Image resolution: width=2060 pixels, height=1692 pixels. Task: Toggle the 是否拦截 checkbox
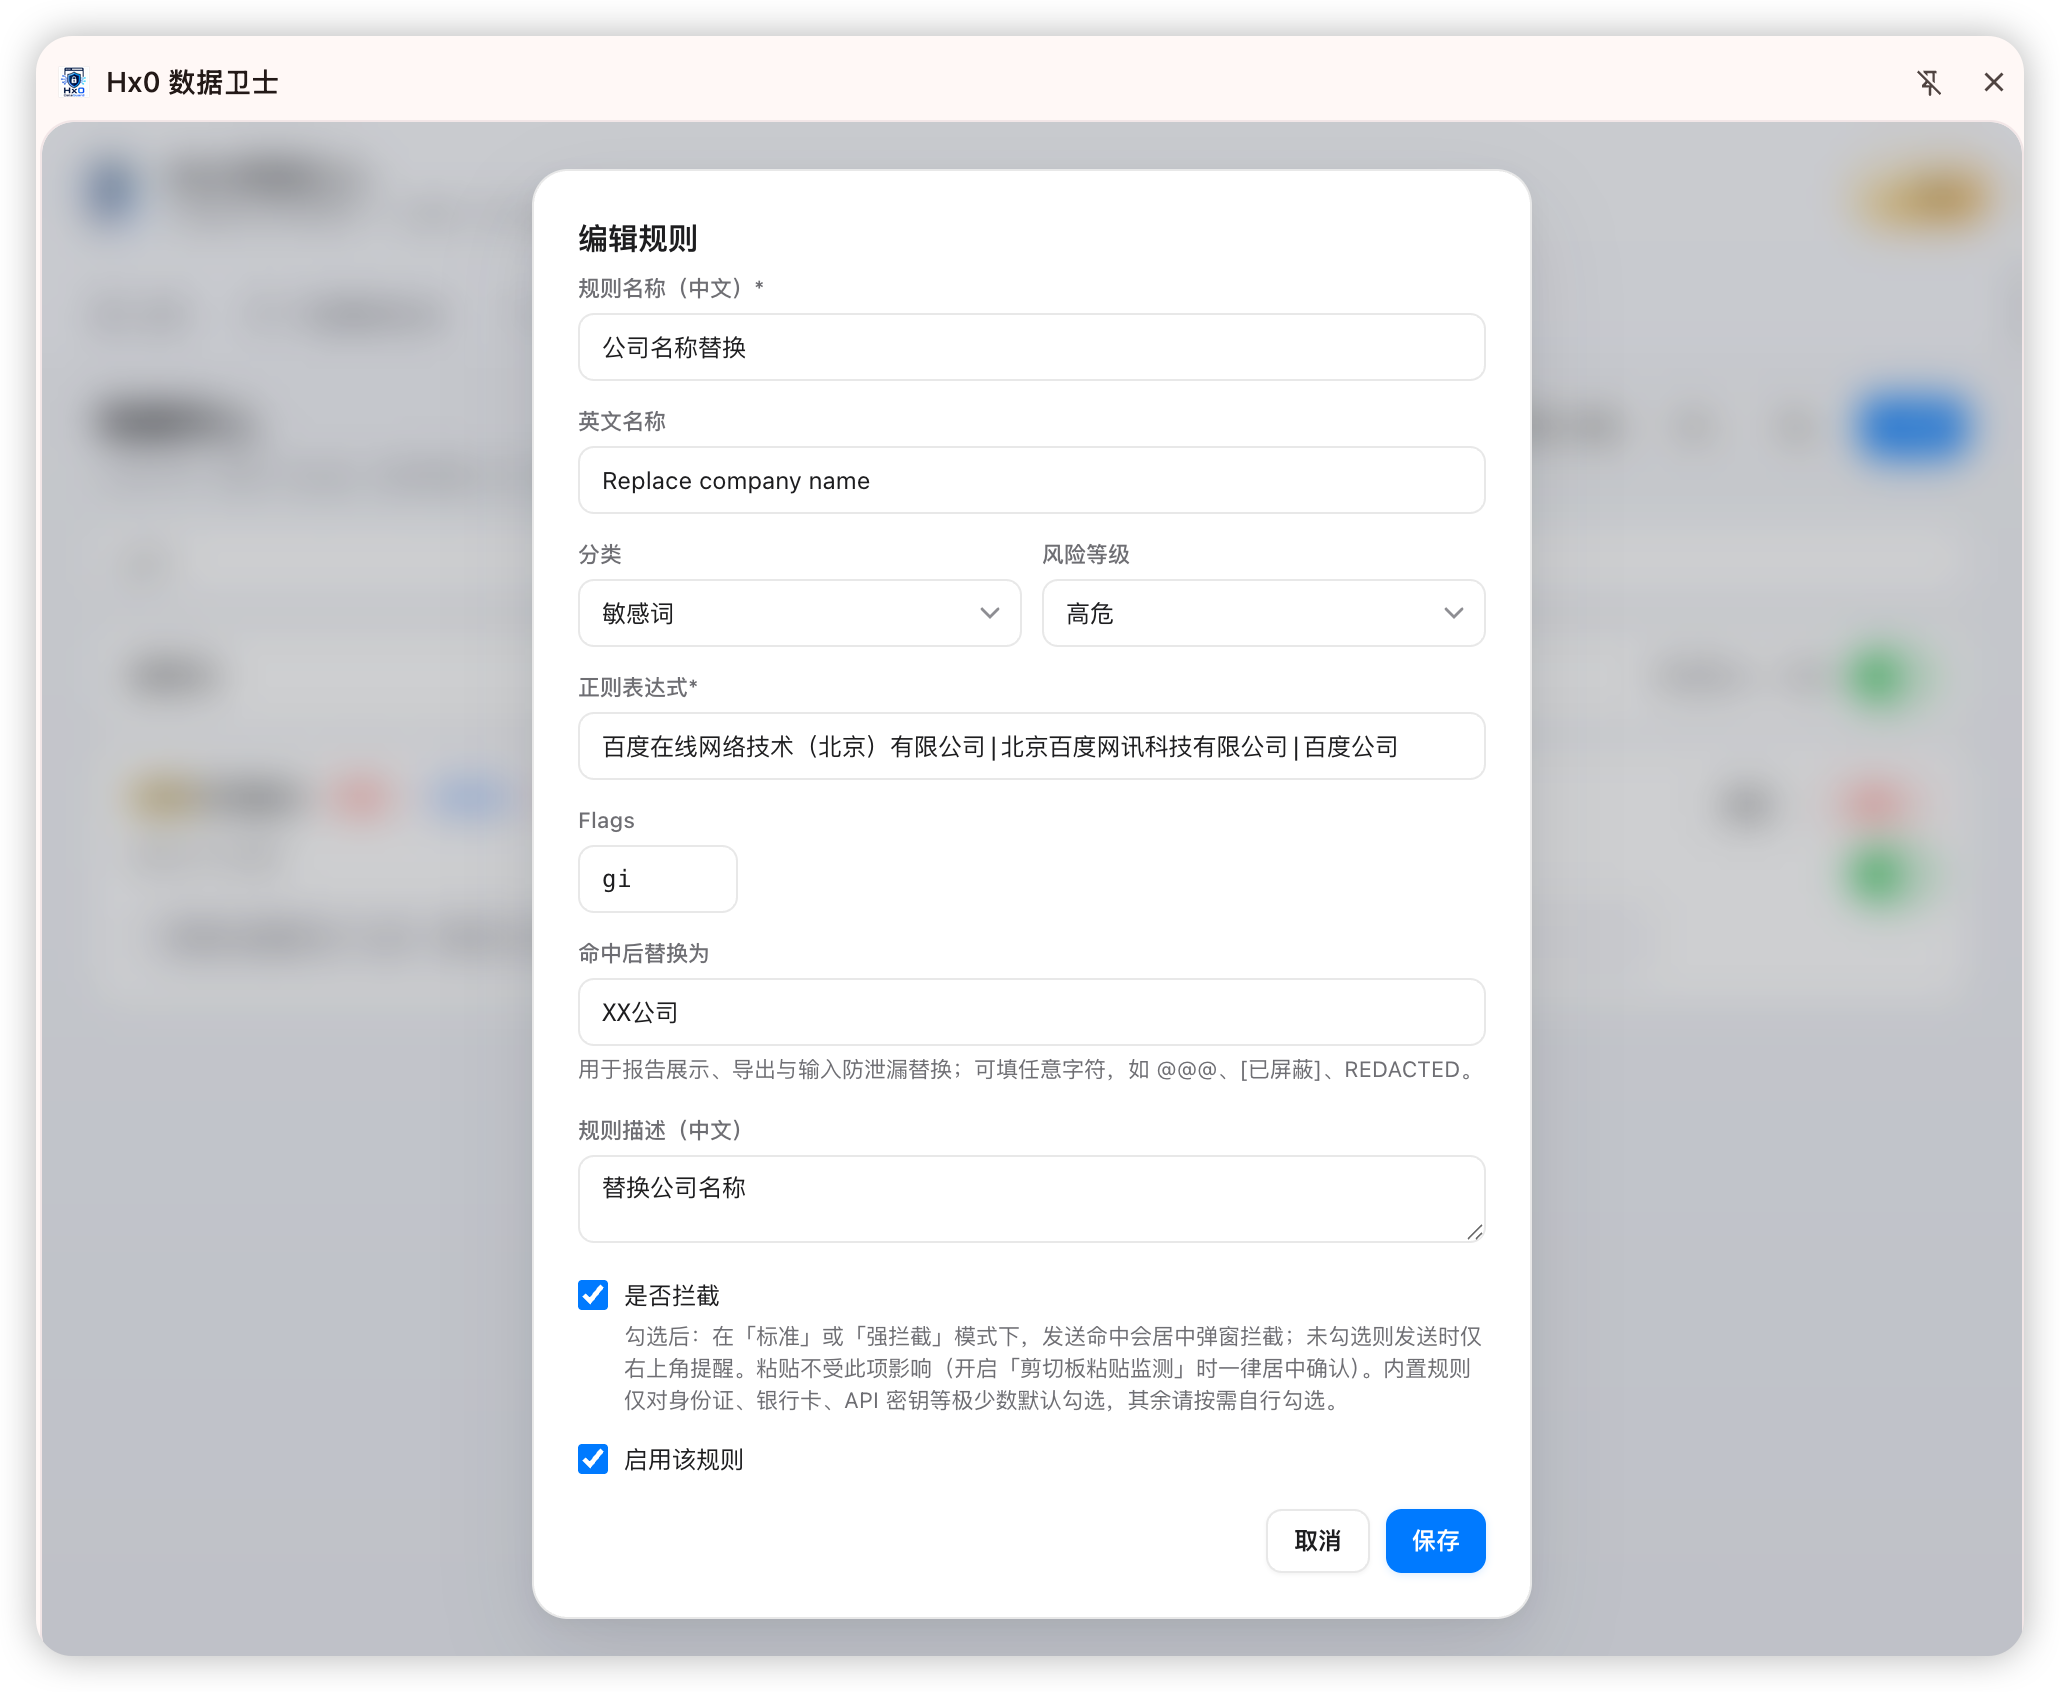pos(593,1295)
